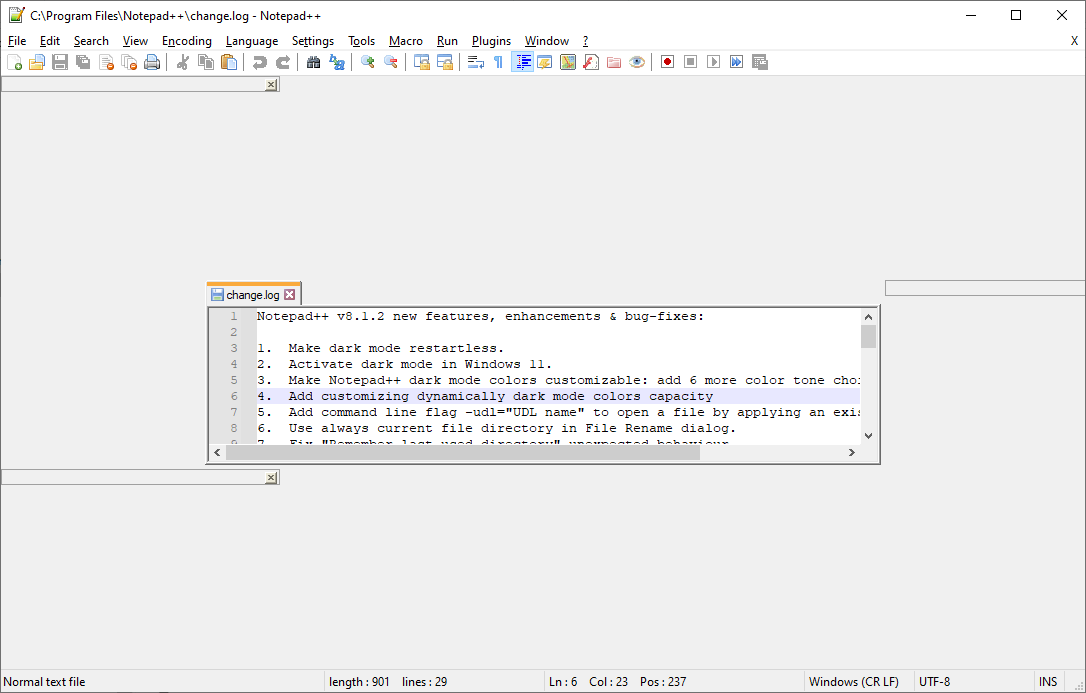Viewport: 1086px width, 693px height.
Task: Open the Encoding menu
Action: tap(186, 41)
